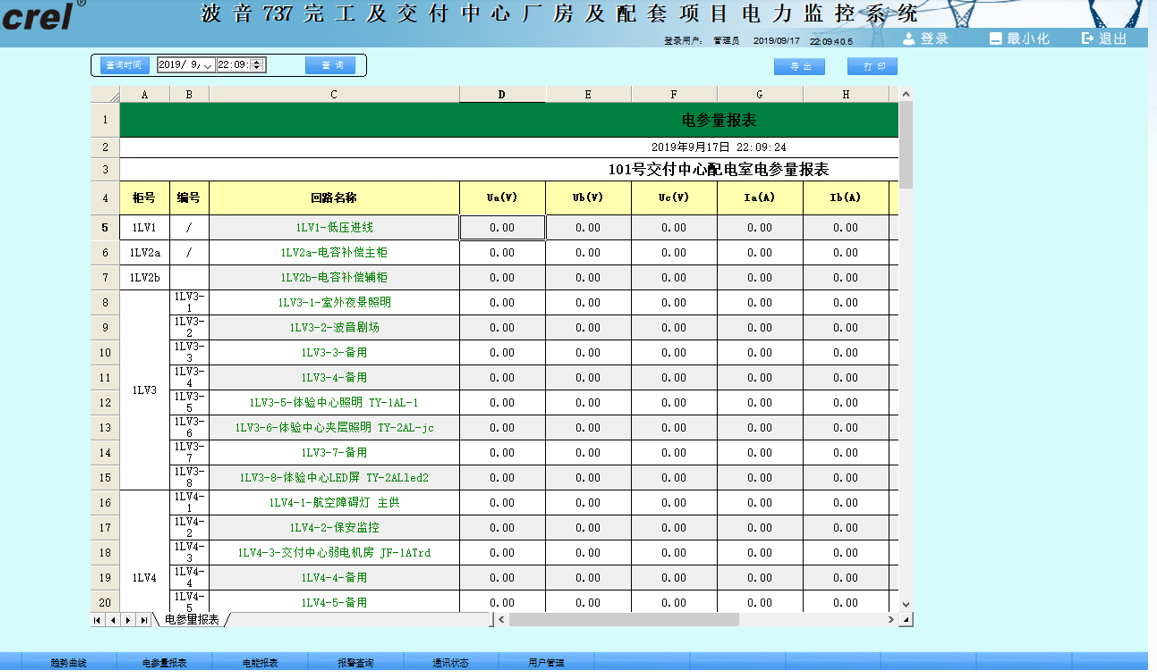
Task: Click the 导出 export button
Action: [x=799, y=67]
